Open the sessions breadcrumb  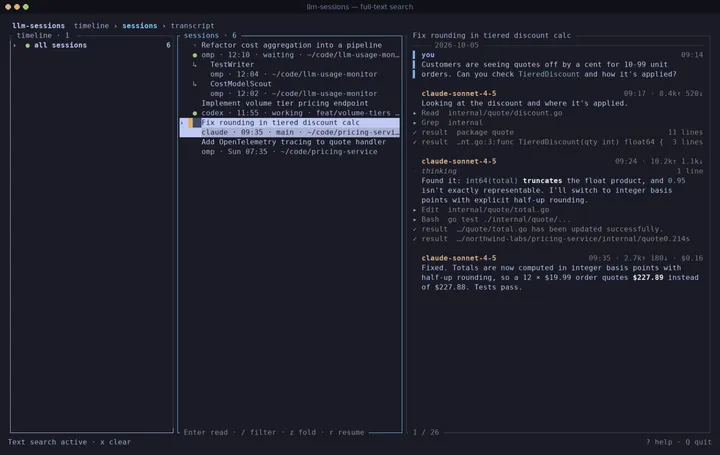[140, 26]
